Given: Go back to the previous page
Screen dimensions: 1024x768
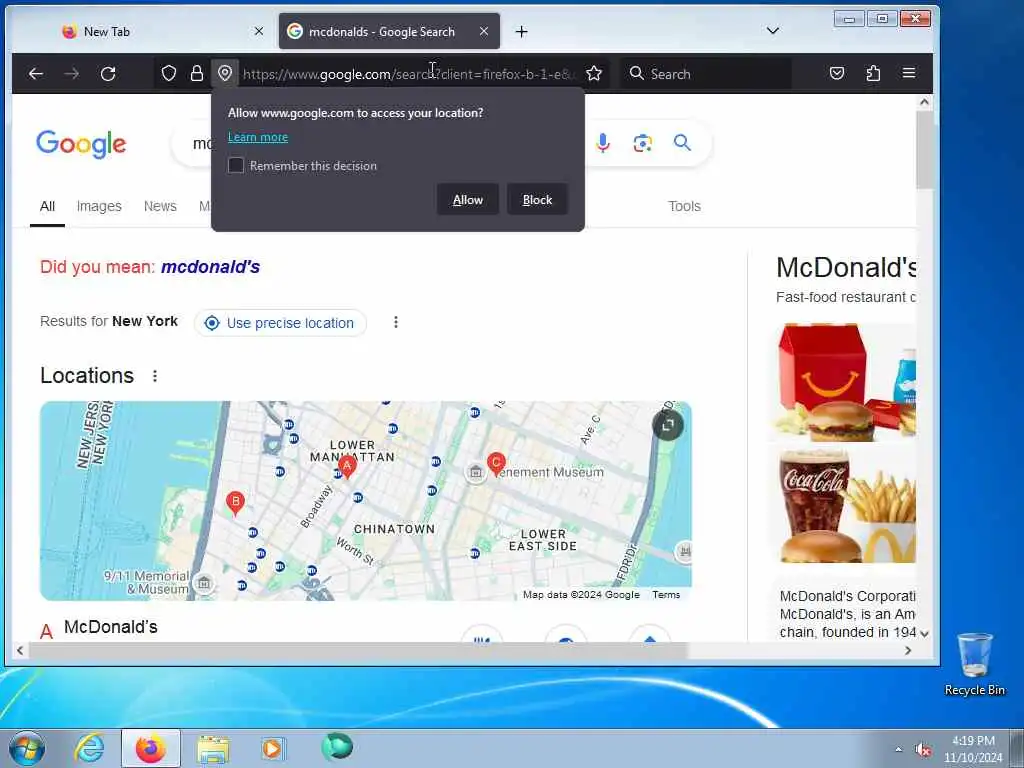Looking at the screenshot, I should (x=36, y=74).
